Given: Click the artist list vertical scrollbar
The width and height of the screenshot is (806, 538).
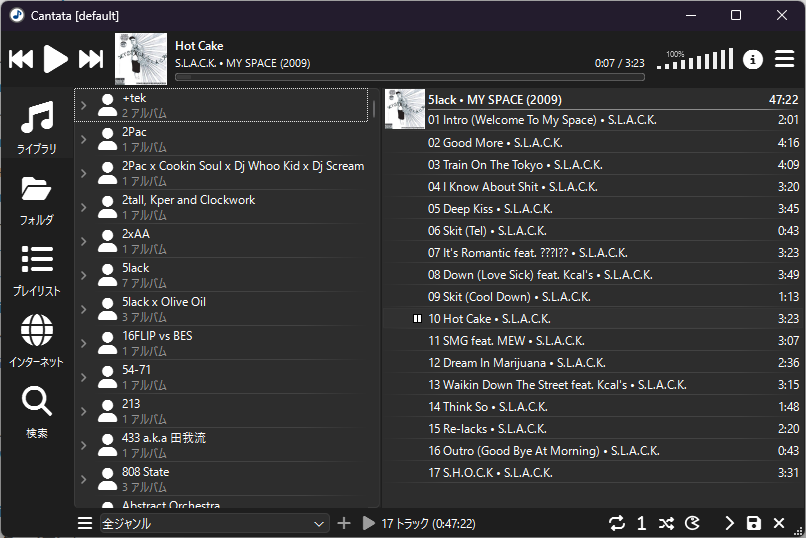Looking at the screenshot, I should [374, 109].
